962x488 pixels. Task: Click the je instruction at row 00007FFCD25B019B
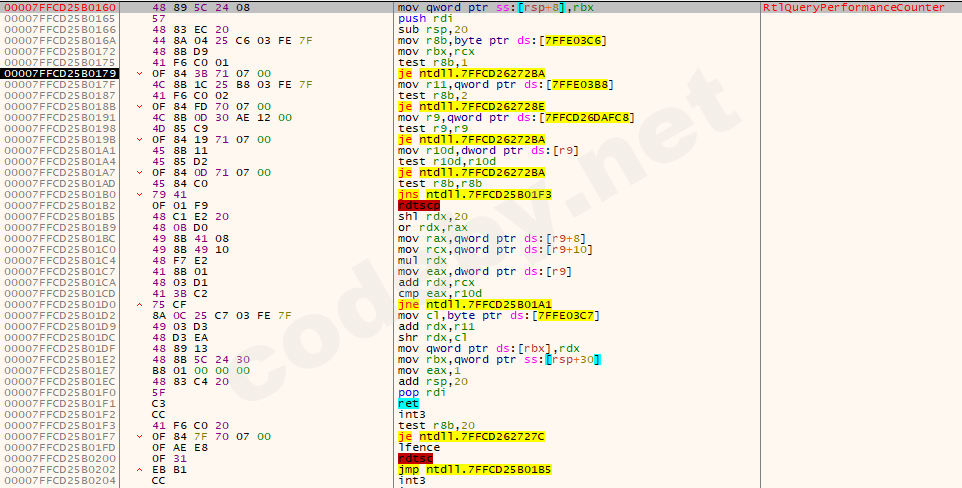tap(471, 140)
